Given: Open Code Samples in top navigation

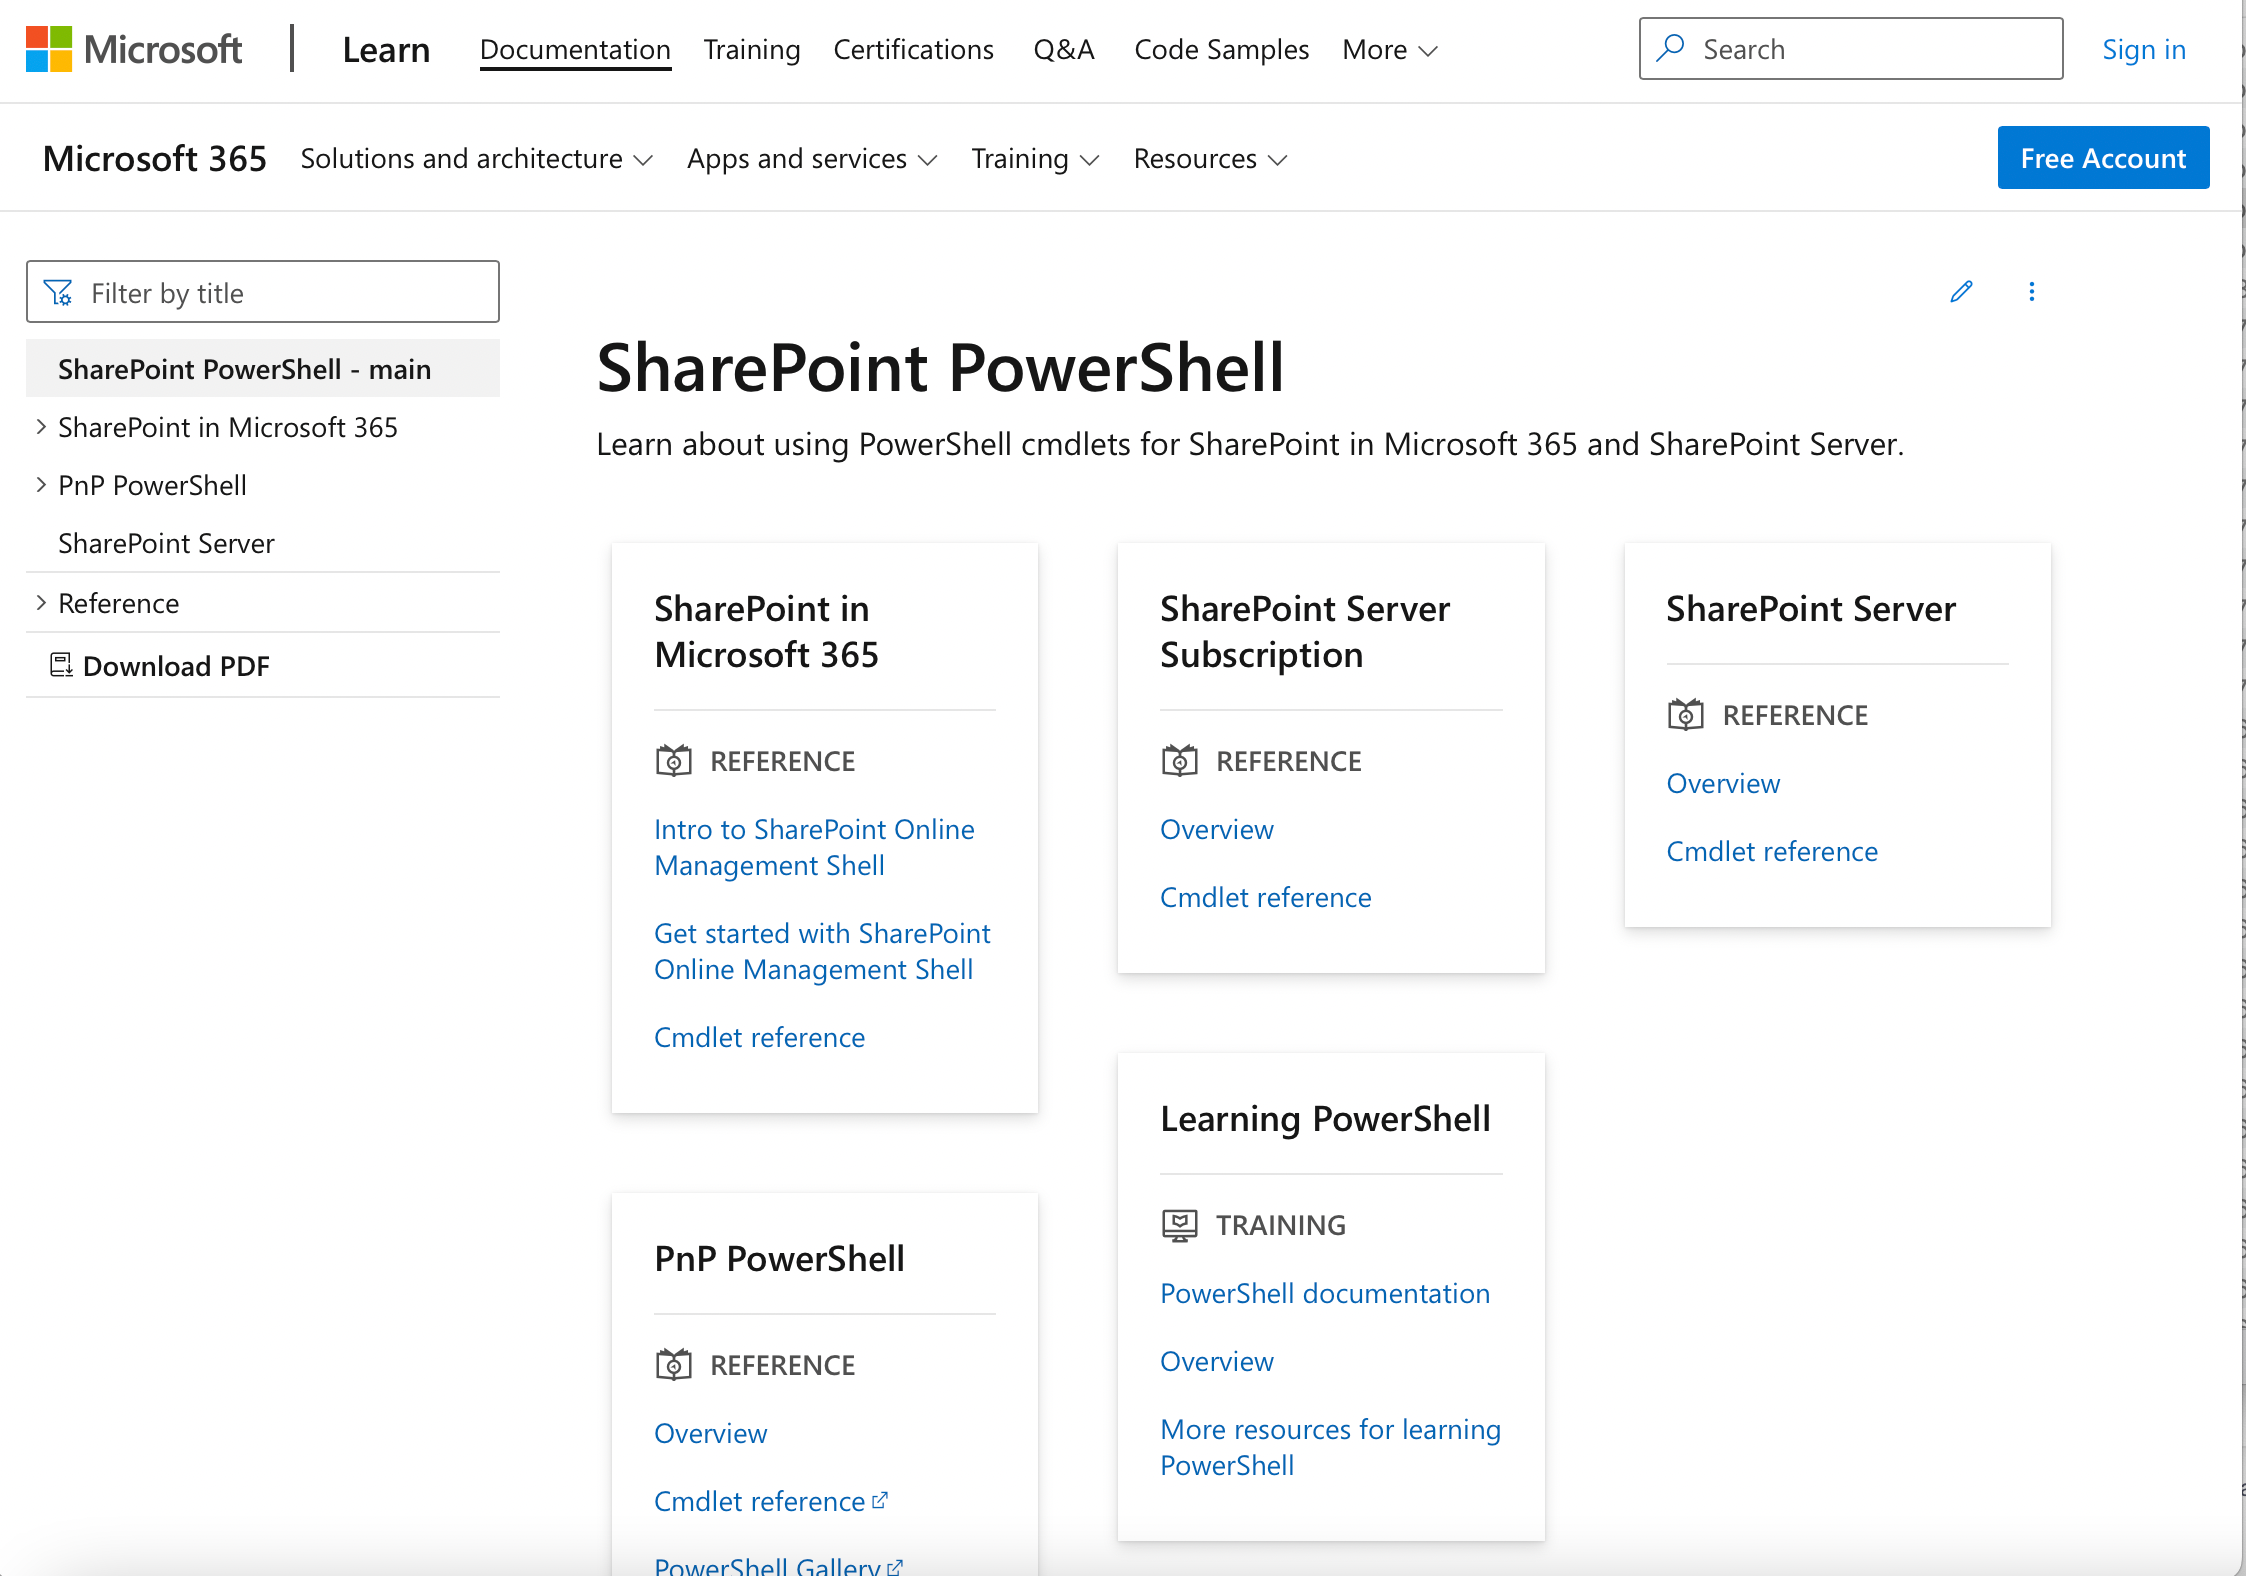Looking at the screenshot, I should pyautogui.click(x=1221, y=50).
